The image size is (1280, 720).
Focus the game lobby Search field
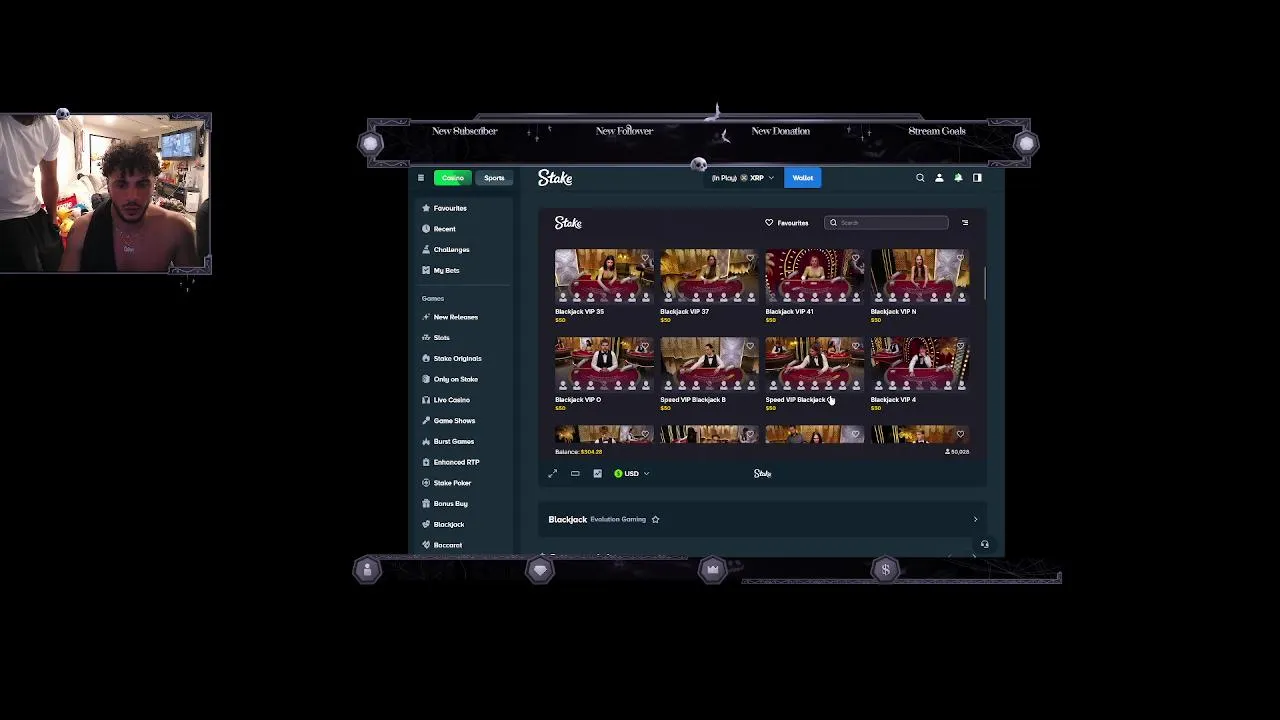coord(887,223)
